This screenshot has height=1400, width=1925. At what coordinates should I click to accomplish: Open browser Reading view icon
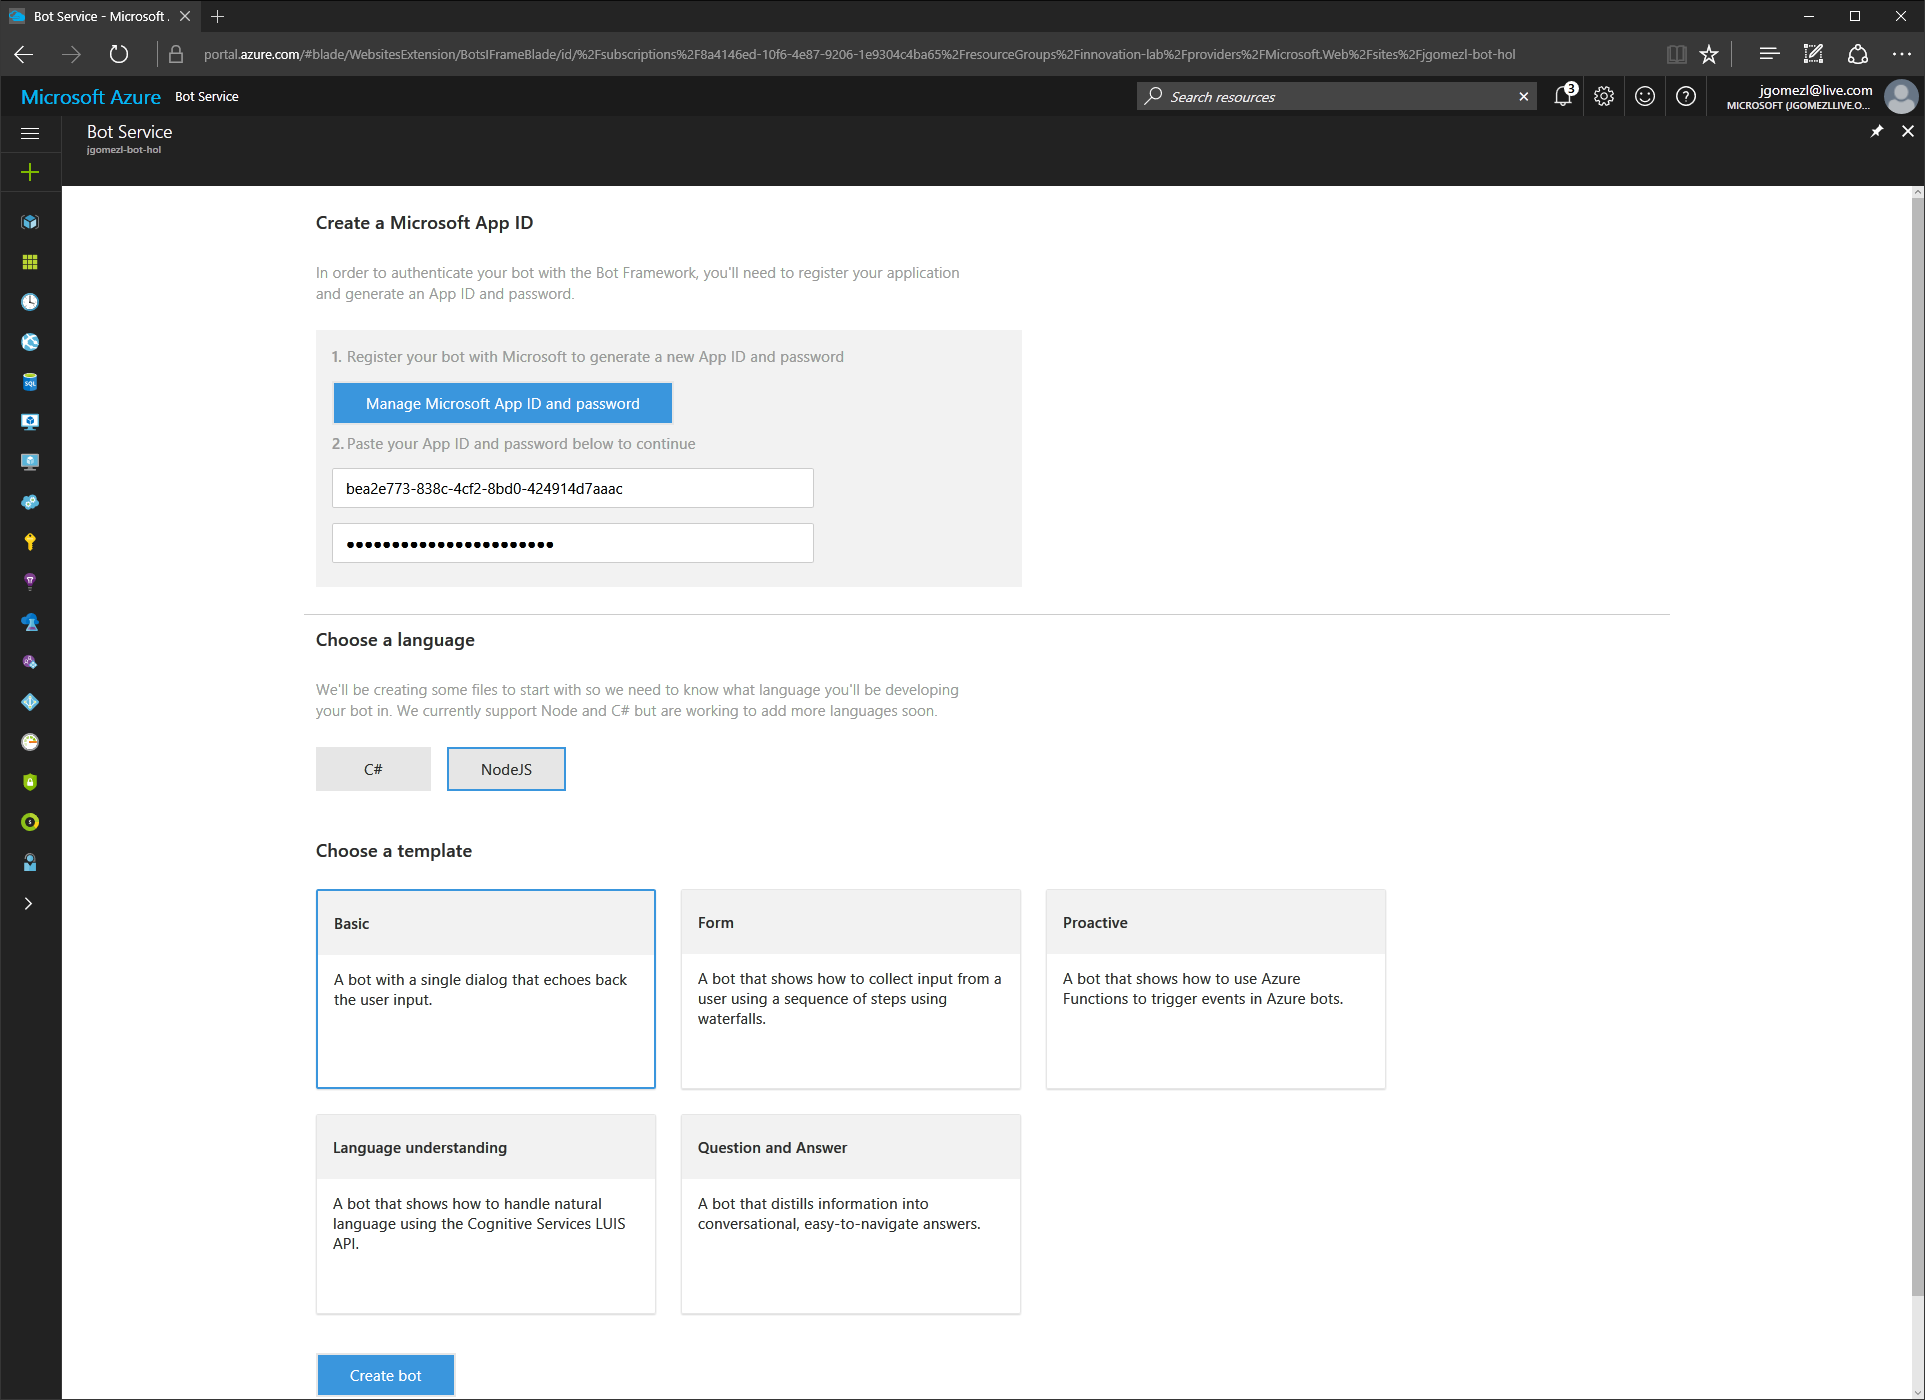1677,54
